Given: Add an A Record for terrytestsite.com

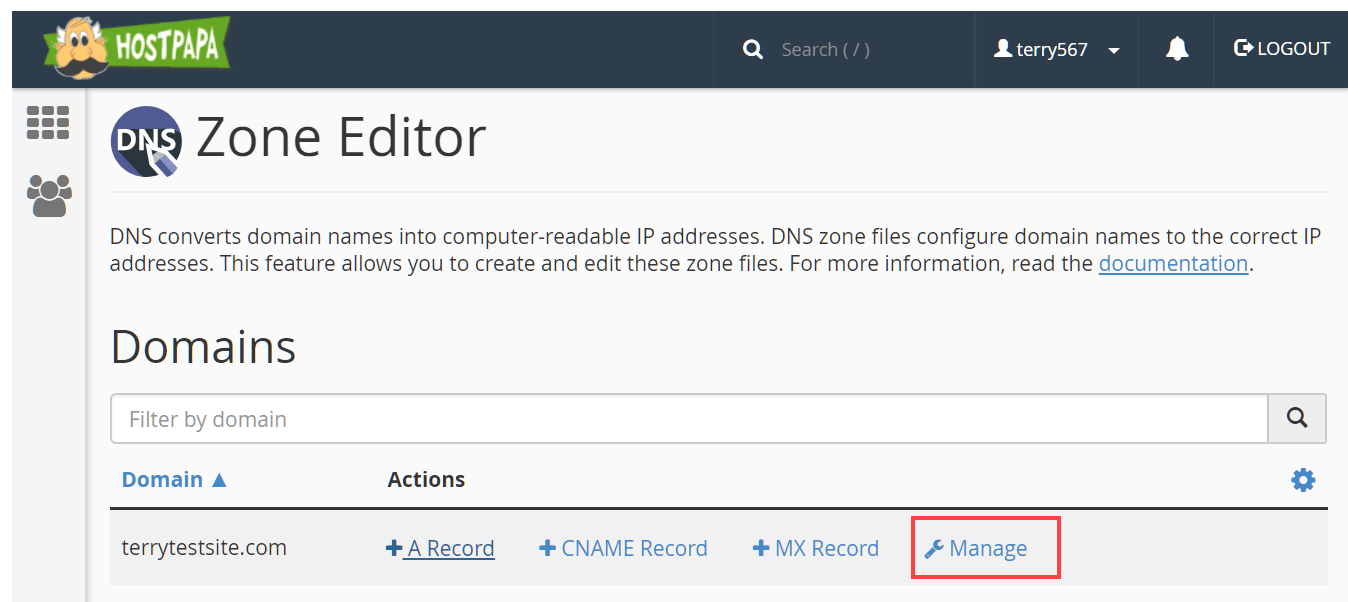Looking at the screenshot, I should coord(440,548).
